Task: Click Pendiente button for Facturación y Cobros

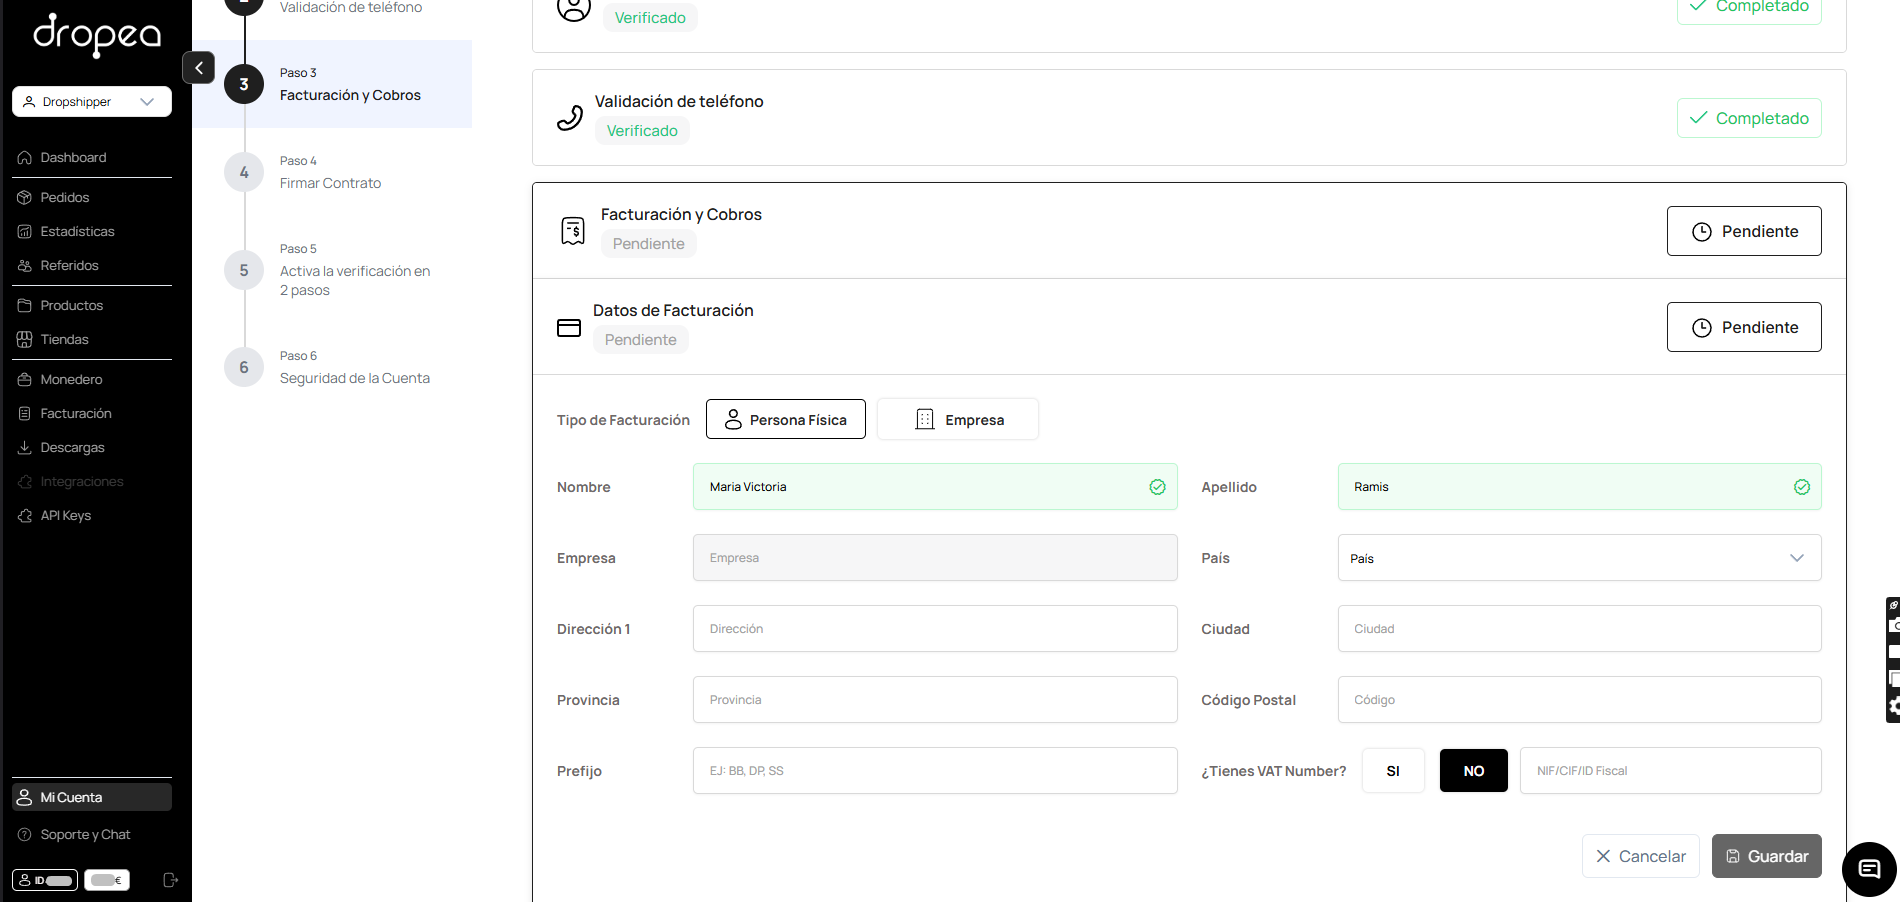Action: (x=1744, y=231)
